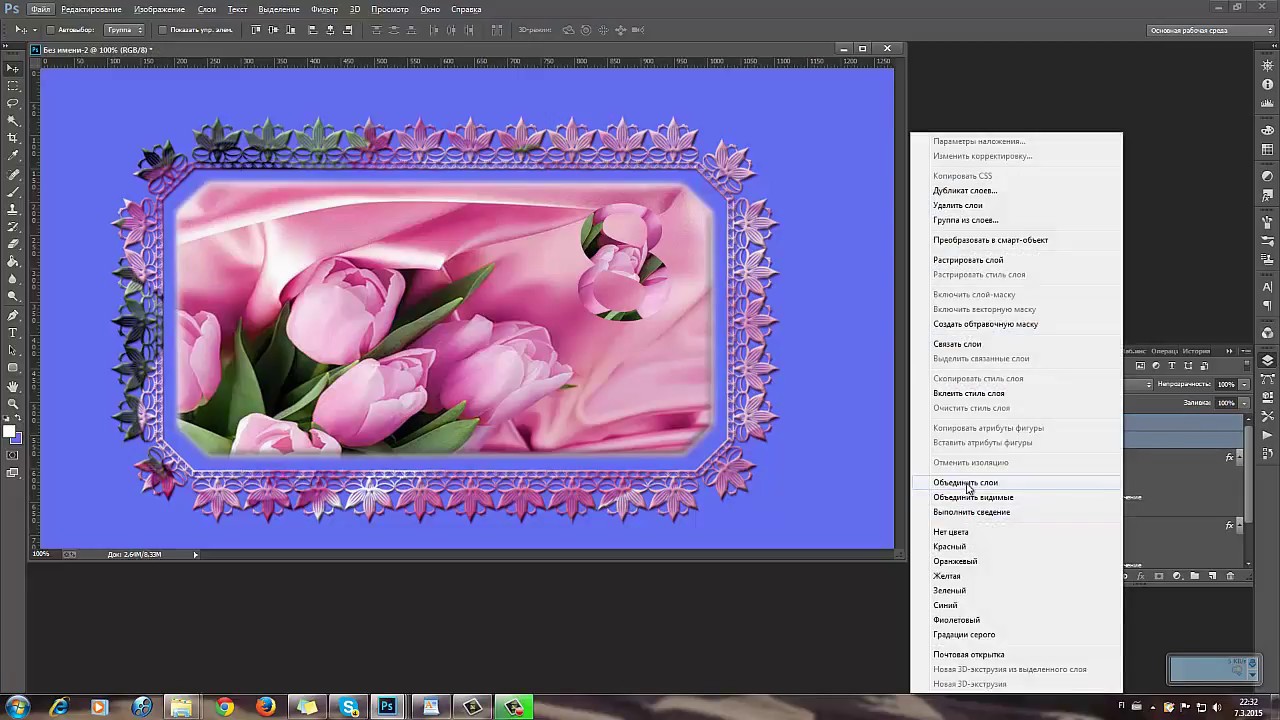Select the History Brush tool
The image size is (1280, 720).
13,227
